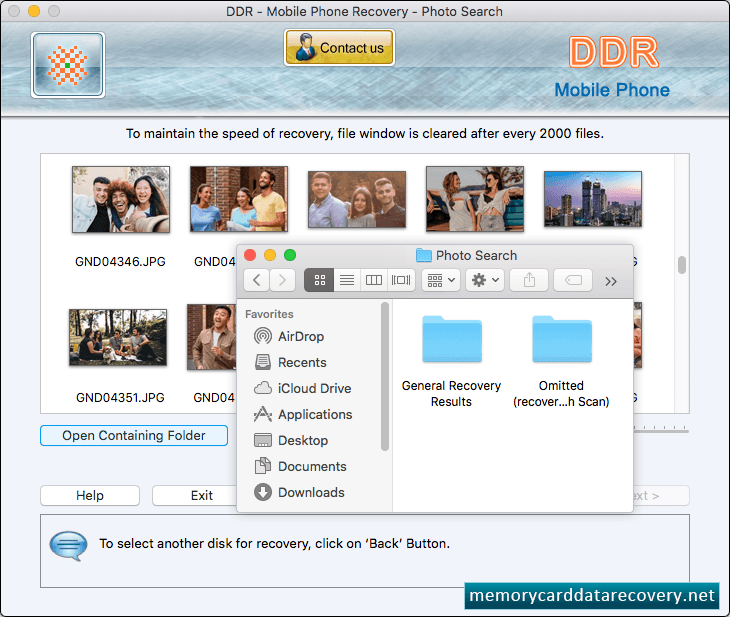The image size is (730, 617).
Task: Open thumbnail GND04346.JPG photo
Action: 121,199
